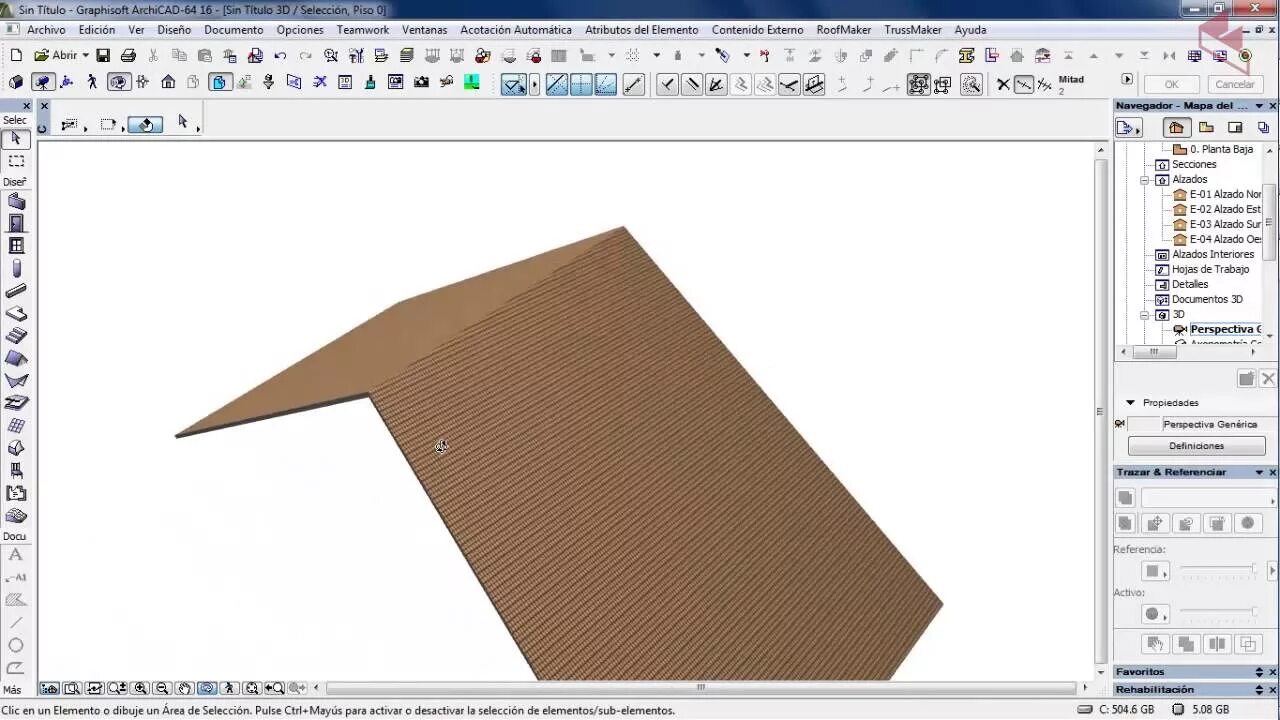Select the Door tool in the toolbox
This screenshot has width=1280, height=720.
16,224
